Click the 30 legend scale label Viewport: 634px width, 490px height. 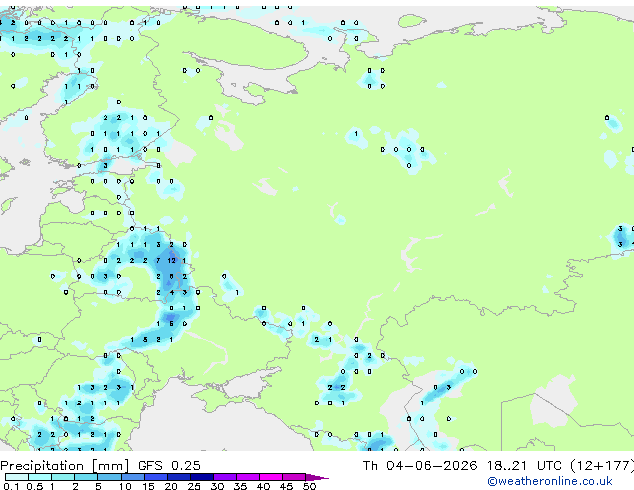(x=218, y=486)
